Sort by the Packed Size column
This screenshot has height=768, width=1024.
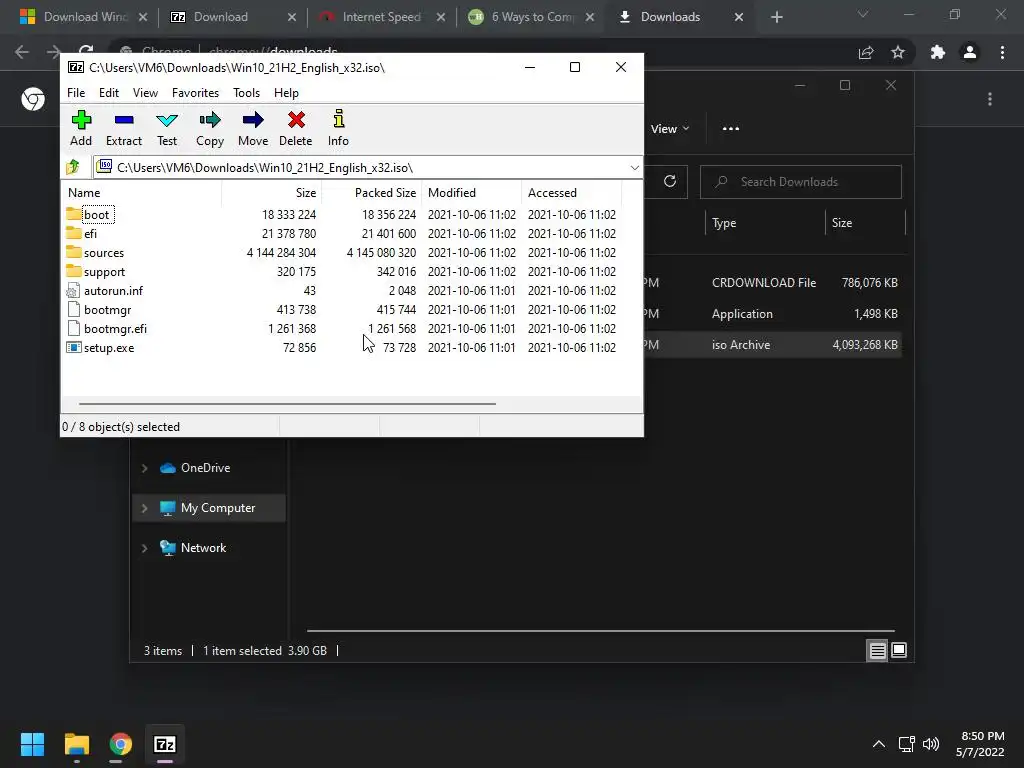click(372, 193)
